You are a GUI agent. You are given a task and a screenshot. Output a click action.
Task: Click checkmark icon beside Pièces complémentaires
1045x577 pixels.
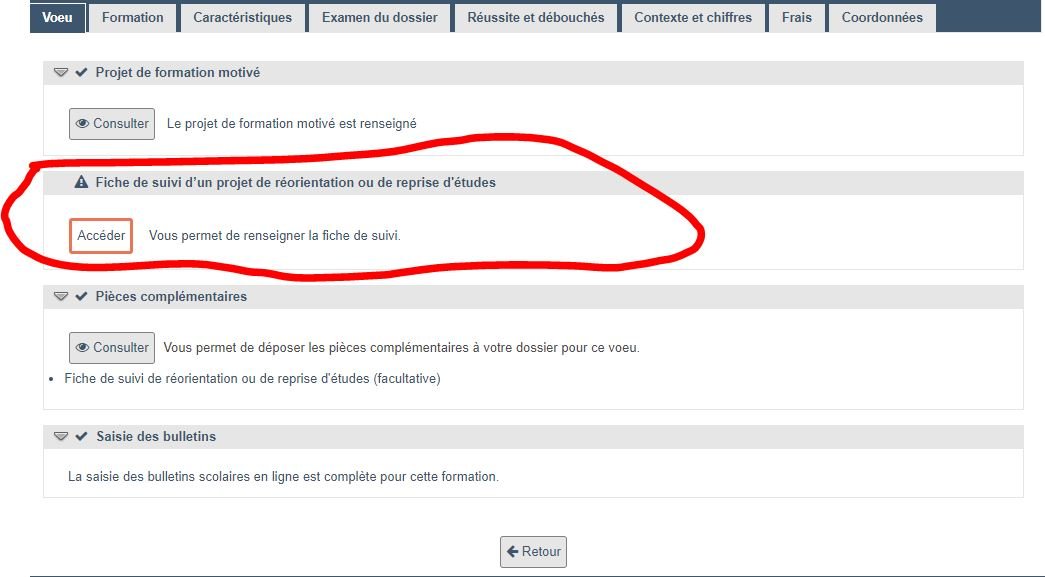pos(81,296)
